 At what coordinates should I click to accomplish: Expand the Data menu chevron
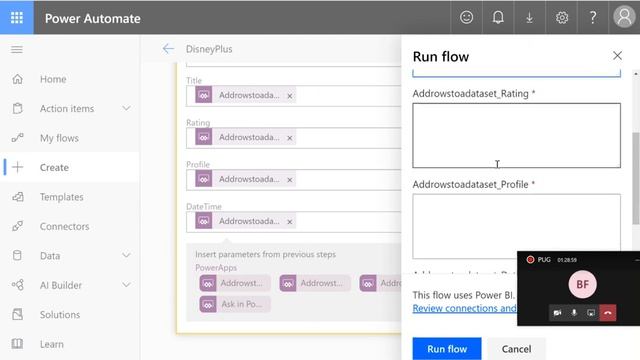tap(127, 256)
